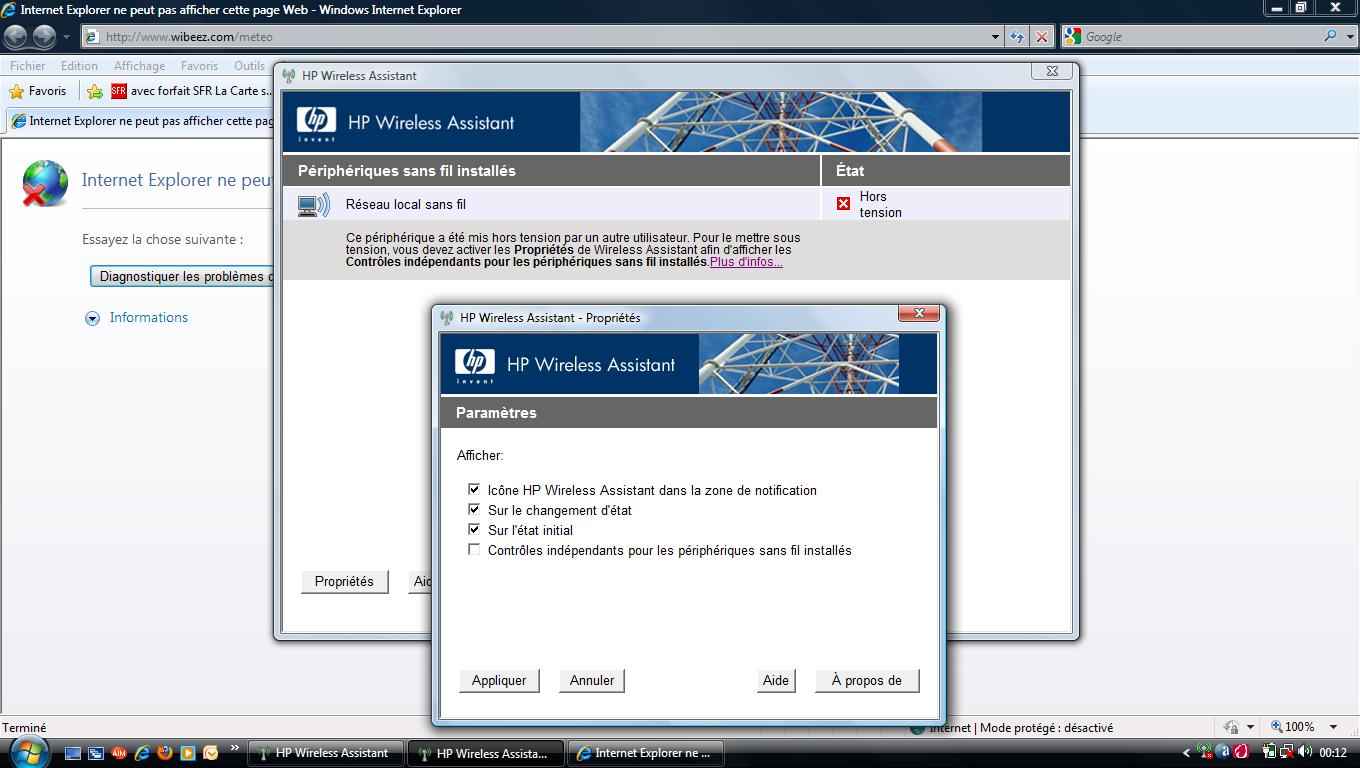This screenshot has width=1360, height=768.
Task: Click the Google search magnifier icon
Action: pos(1330,36)
